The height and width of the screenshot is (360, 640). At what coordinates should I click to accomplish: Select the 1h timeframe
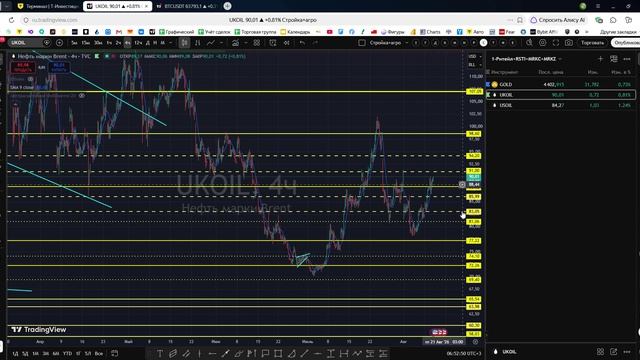[x=109, y=42]
